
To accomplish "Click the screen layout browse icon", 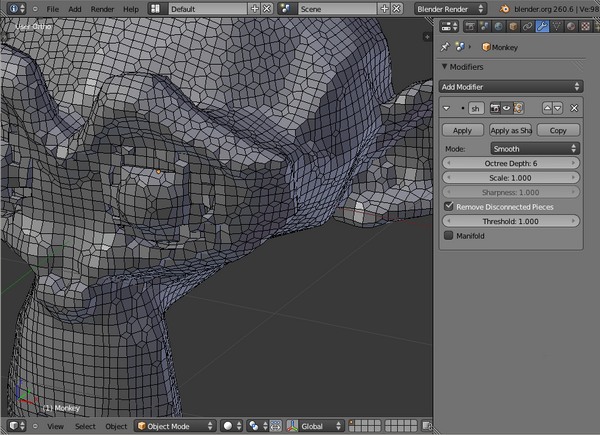I will coord(158,9).
